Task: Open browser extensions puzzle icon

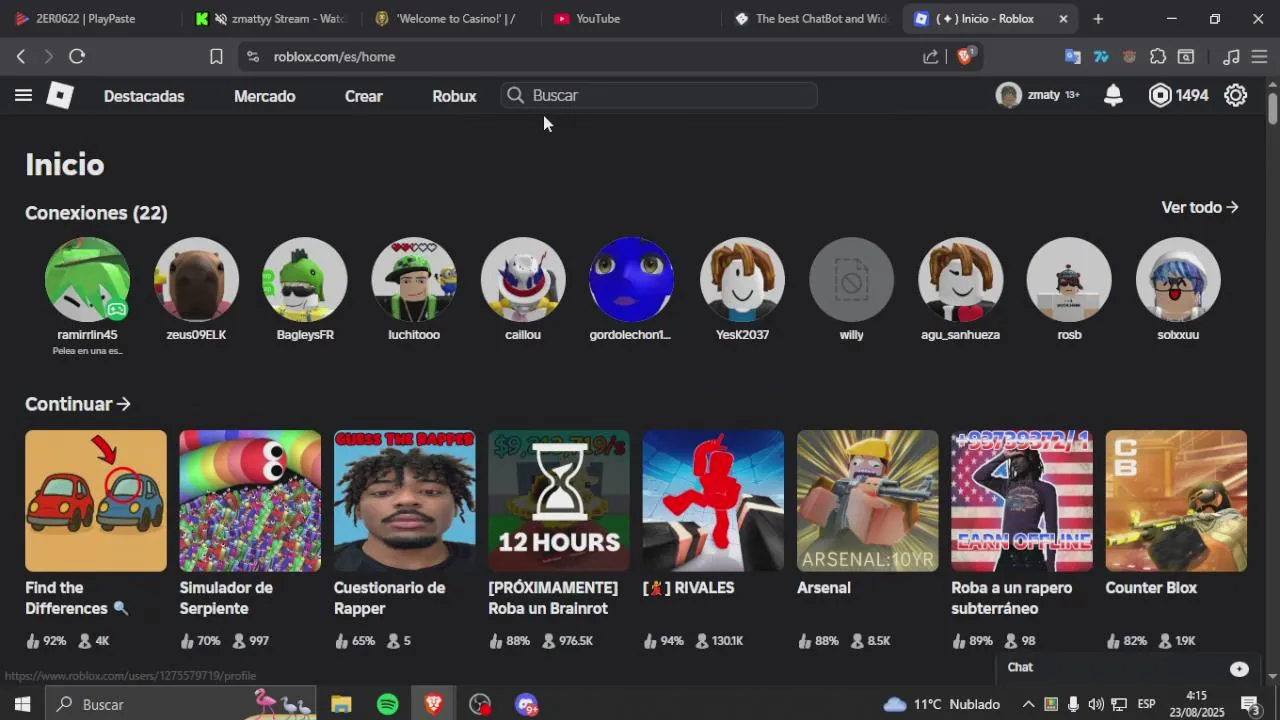Action: pos(1158,57)
